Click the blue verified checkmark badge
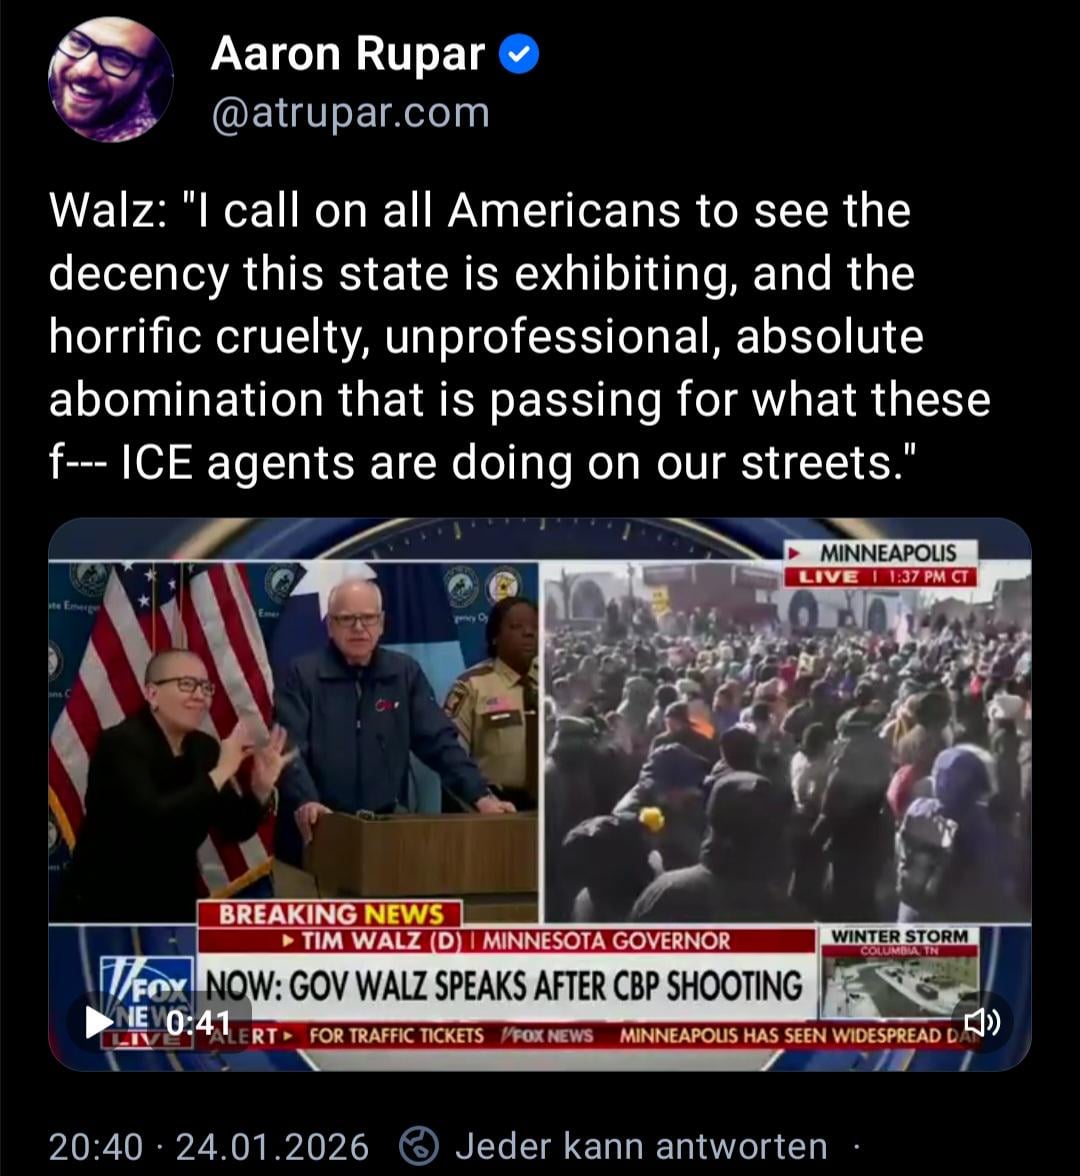 519,56
